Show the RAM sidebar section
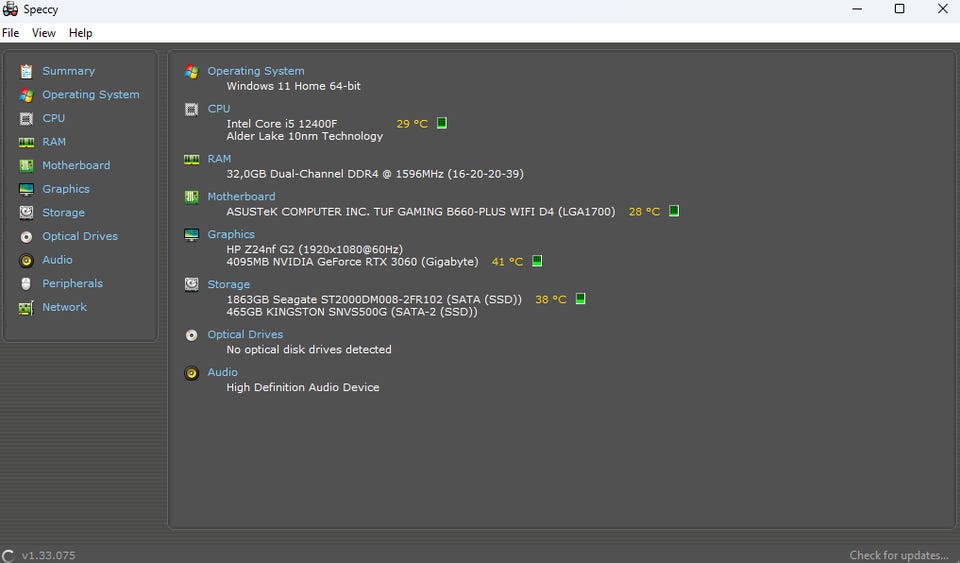Image resolution: width=960 pixels, height=563 pixels. coord(54,142)
